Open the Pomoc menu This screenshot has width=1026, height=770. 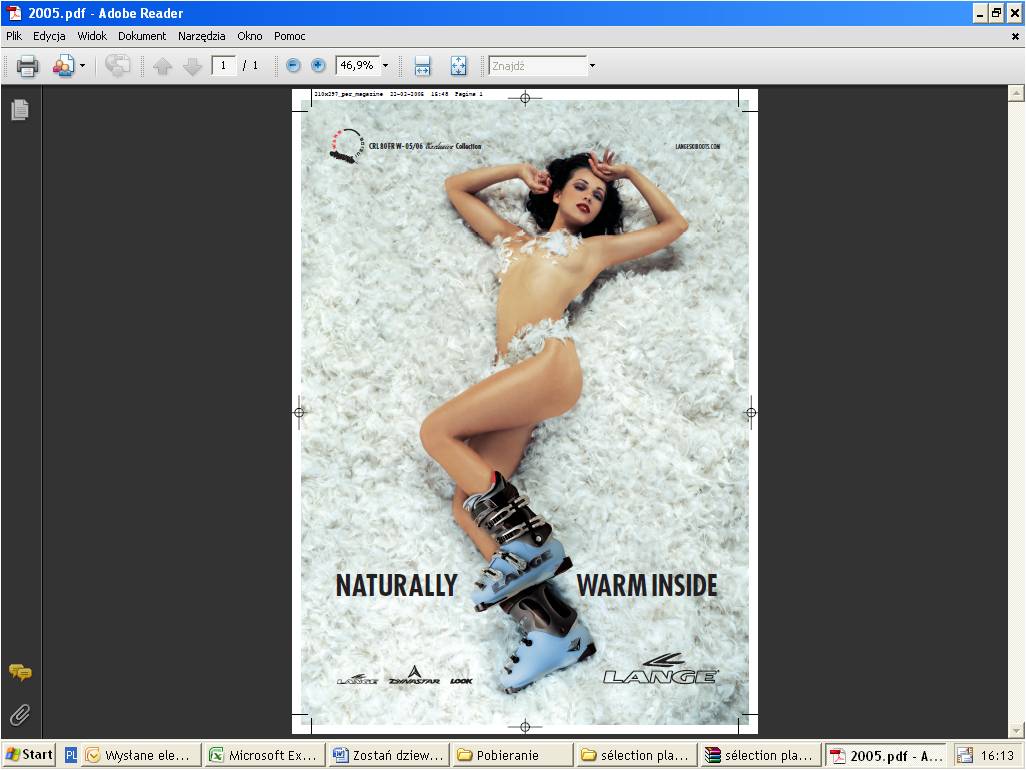[290, 36]
